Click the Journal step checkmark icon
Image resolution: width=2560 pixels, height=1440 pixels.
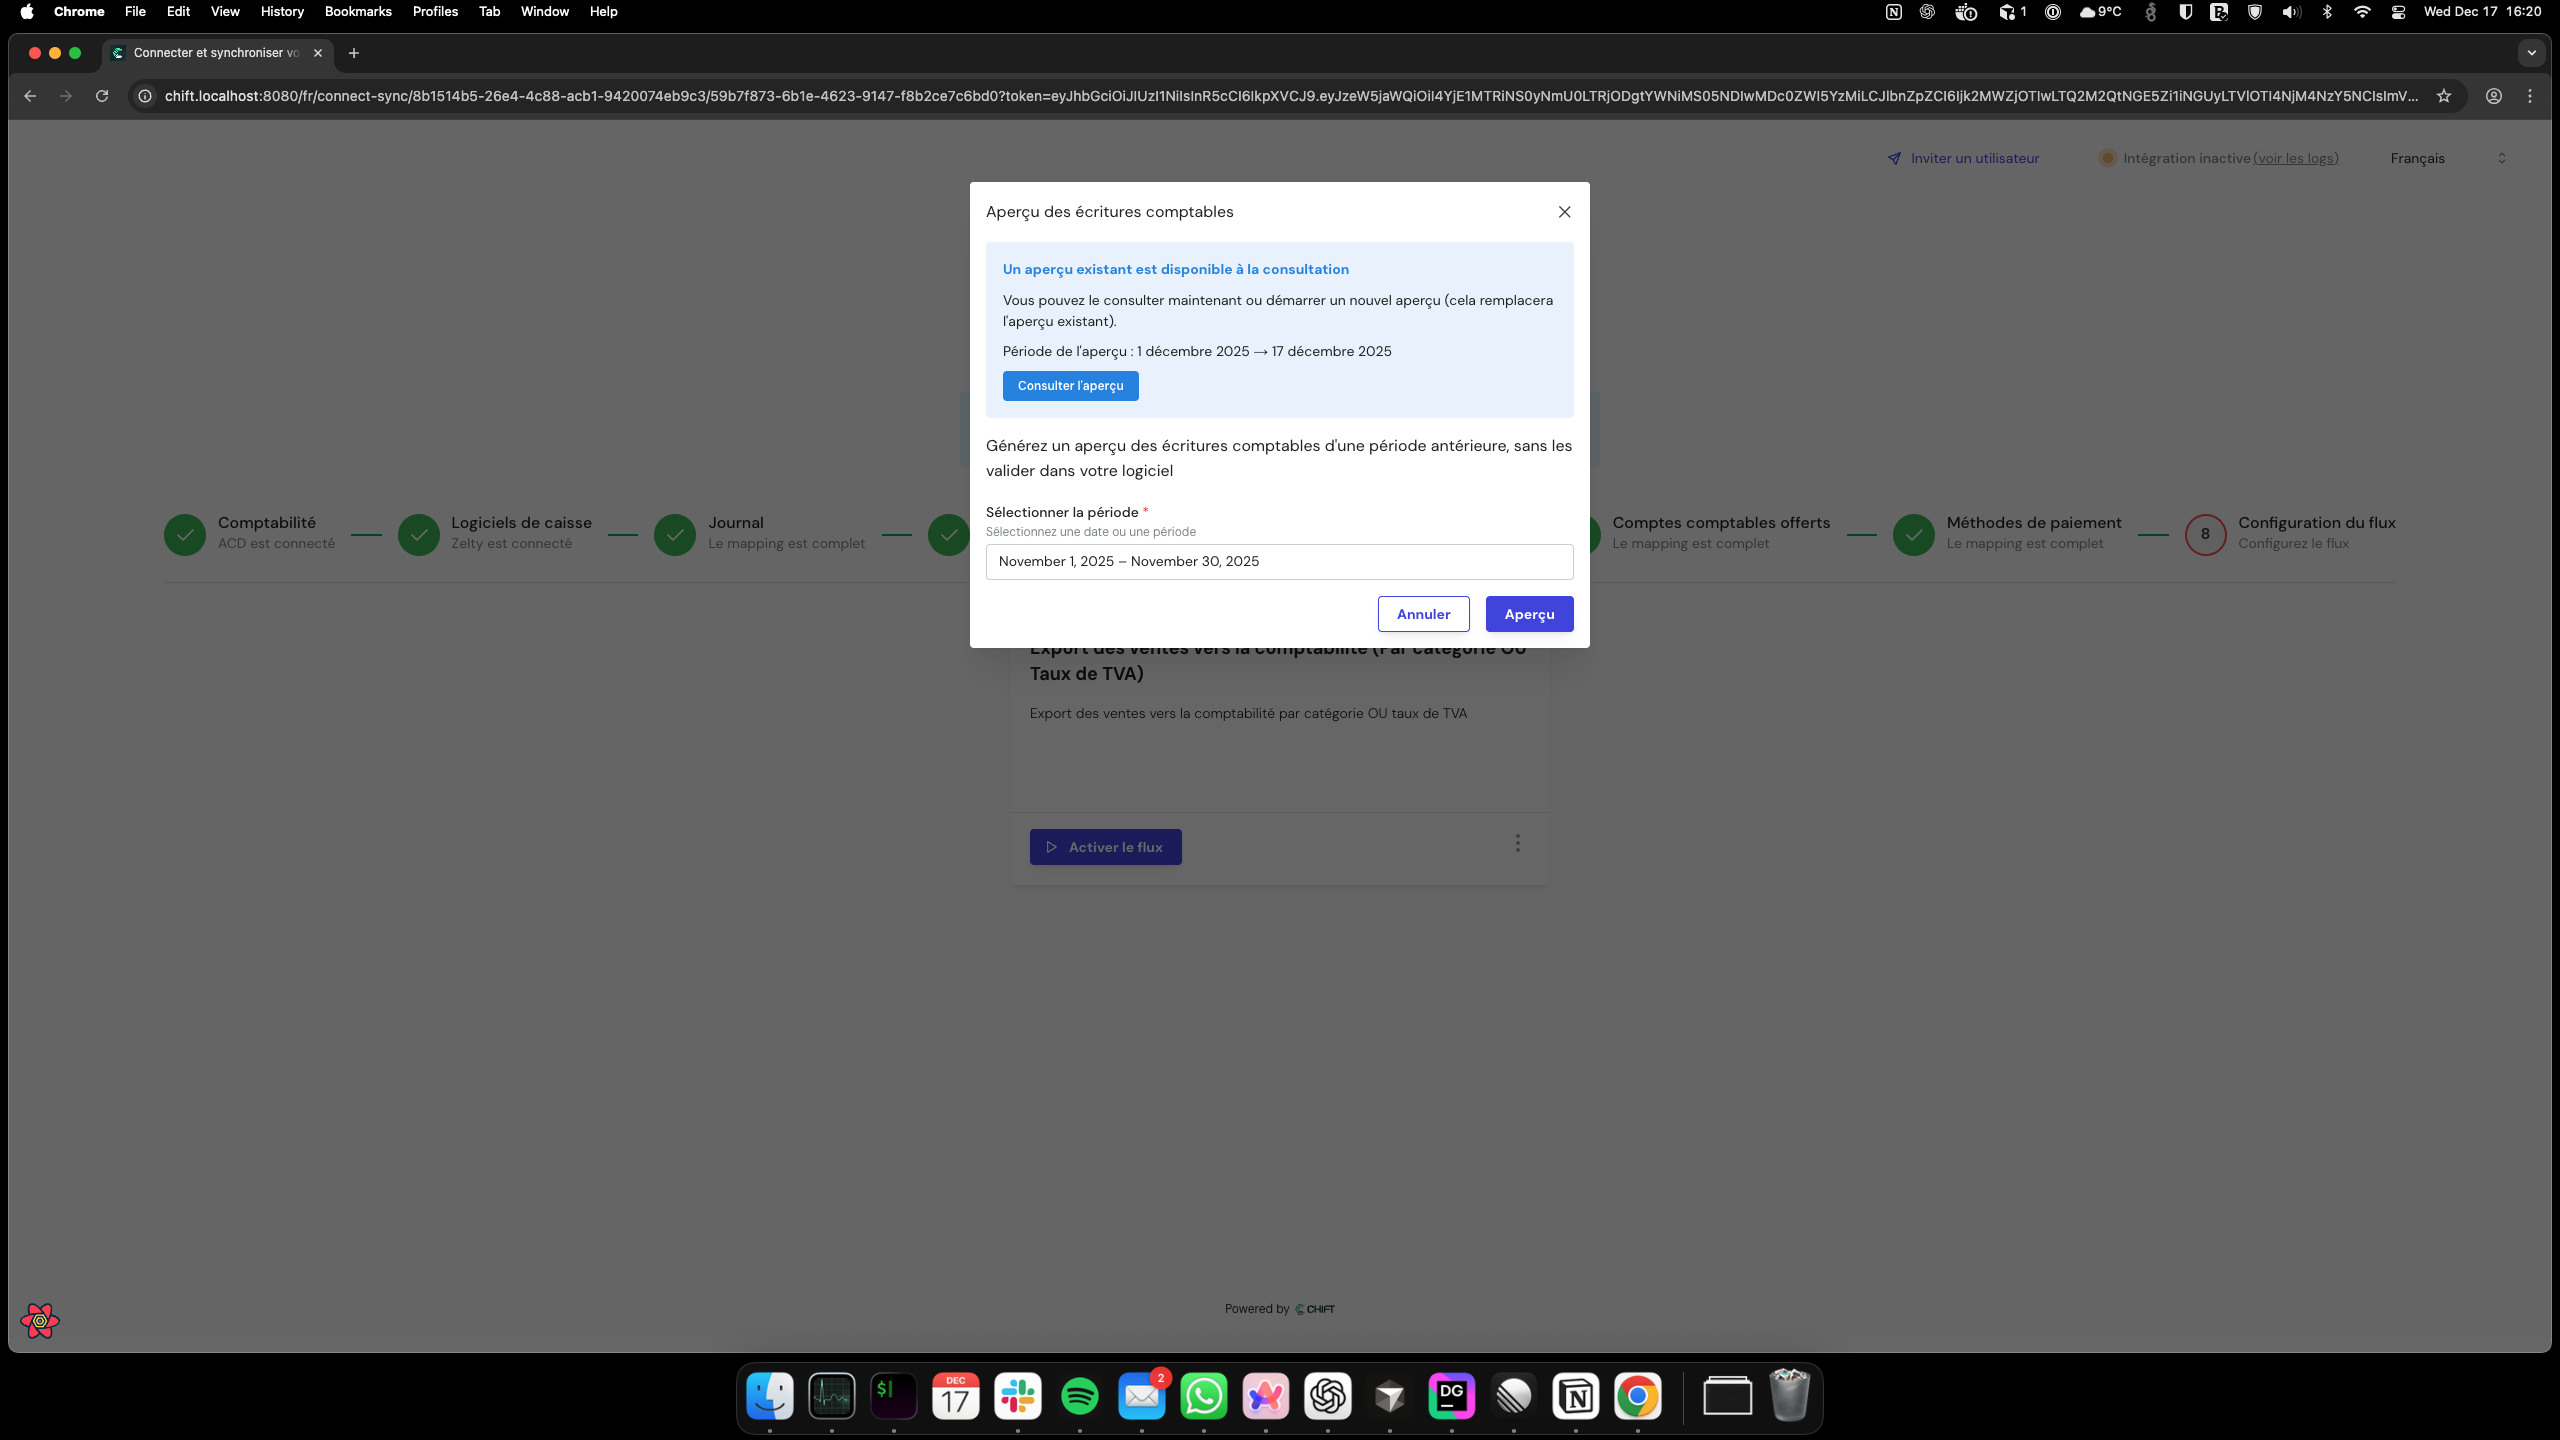675,534
